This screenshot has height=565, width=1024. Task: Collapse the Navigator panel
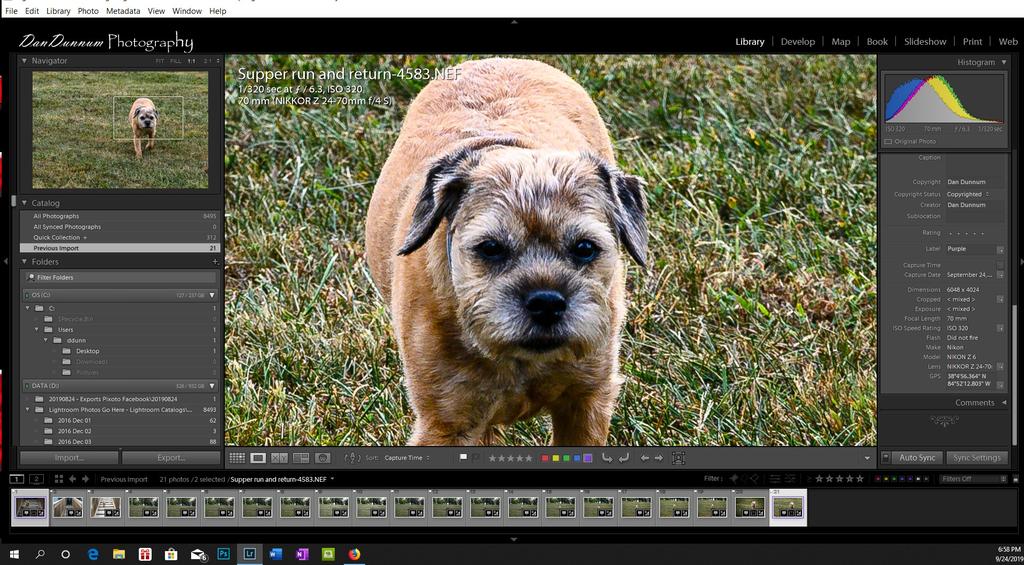coord(25,61)
